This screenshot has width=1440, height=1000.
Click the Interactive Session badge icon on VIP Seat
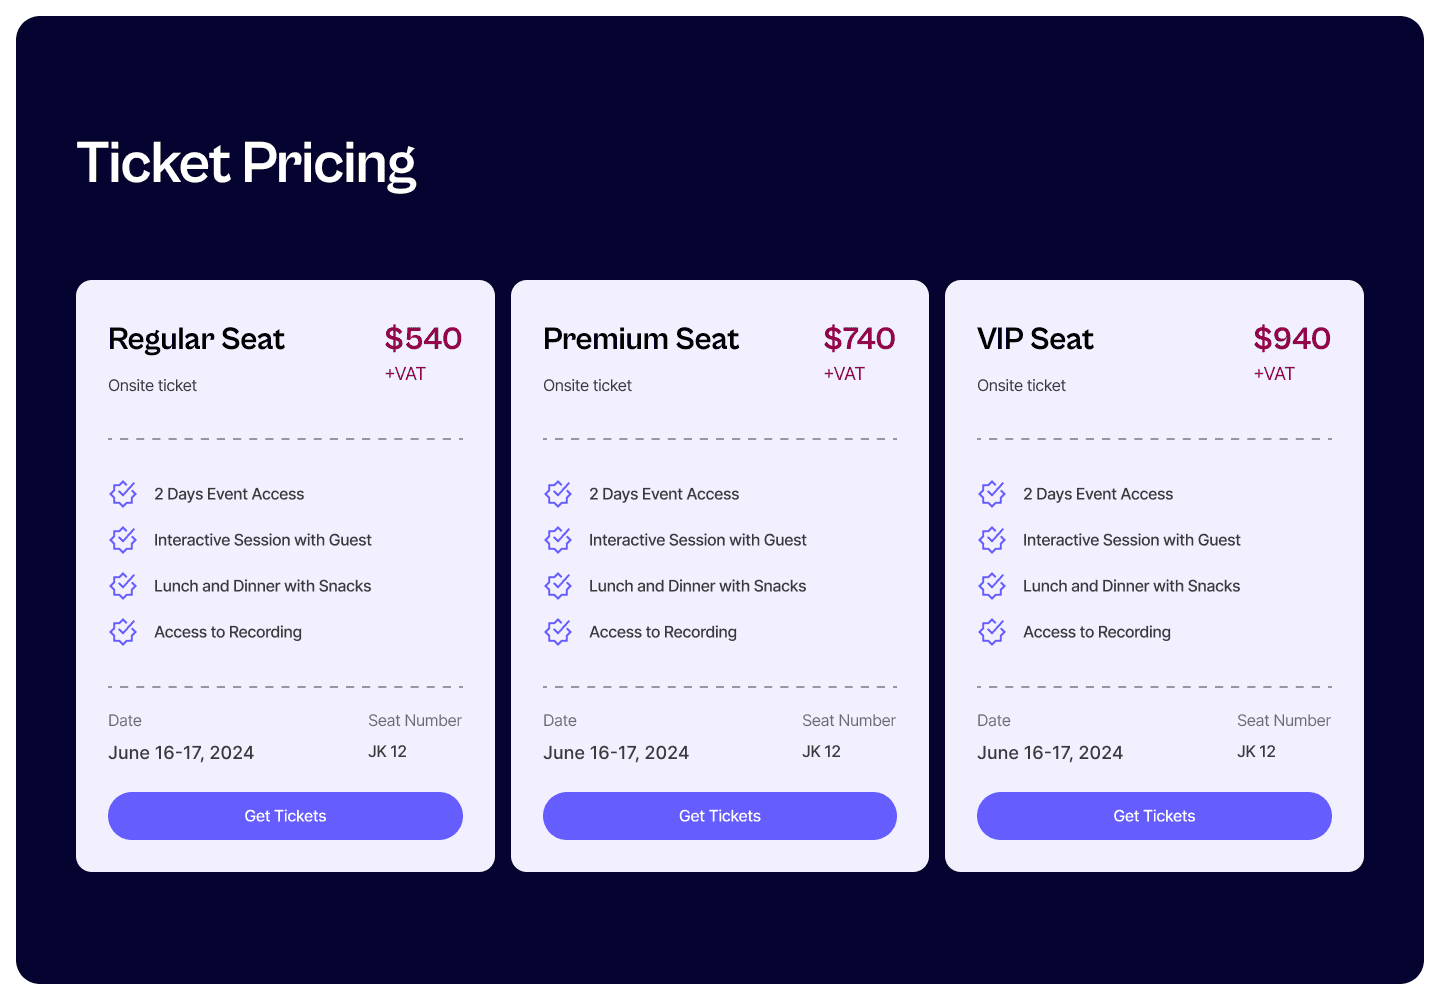(x=991, y=539)
